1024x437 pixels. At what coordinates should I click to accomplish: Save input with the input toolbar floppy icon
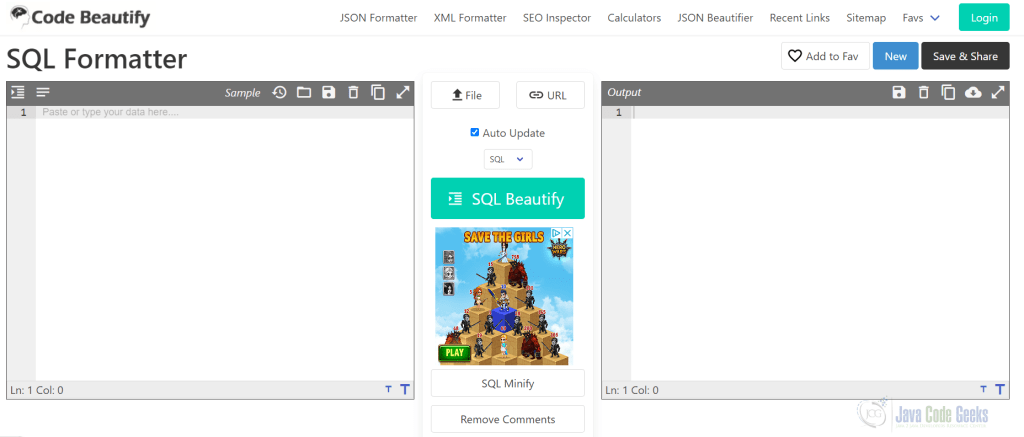tap(328, 93)
